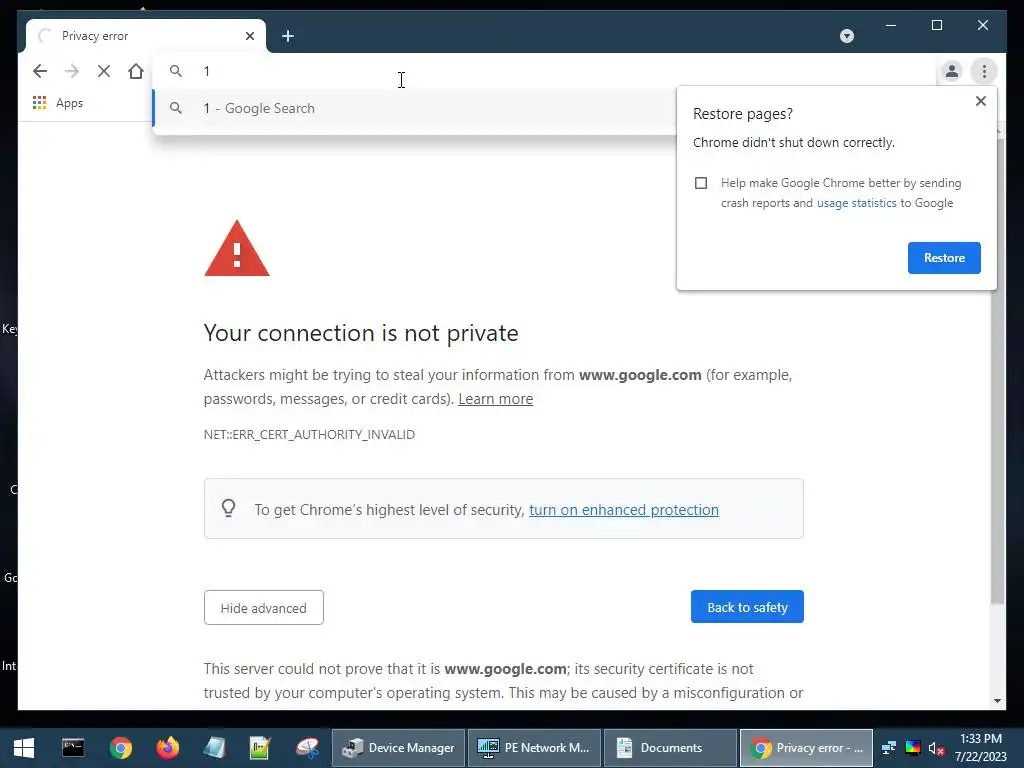Click the network tray icon
The height and width of the screenshot is (768, 1024).
pyautogui.click(x=889, y=748)
